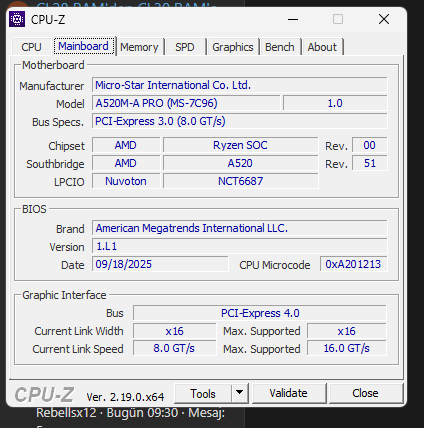Screen dimensions: 424x428
Task: Click the version text Ver. 2.19.0.x64
Action: click(125, 397)
